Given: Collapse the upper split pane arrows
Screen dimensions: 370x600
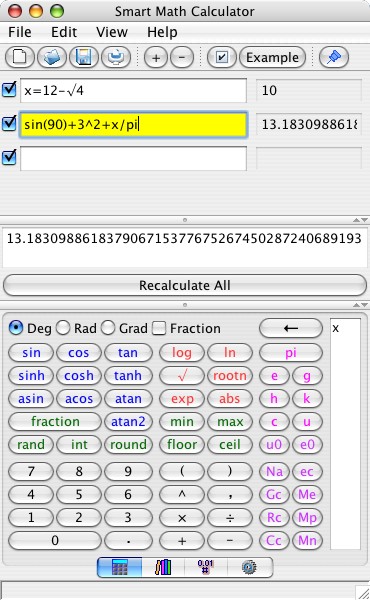Looking at the screenshot, I should [x=360, y=220].
